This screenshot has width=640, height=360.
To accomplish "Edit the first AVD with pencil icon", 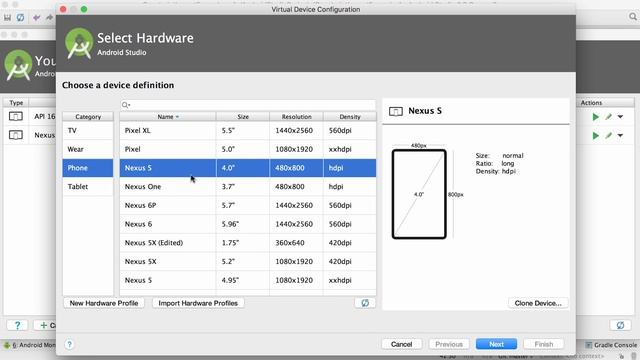I will tap(609, 117).
